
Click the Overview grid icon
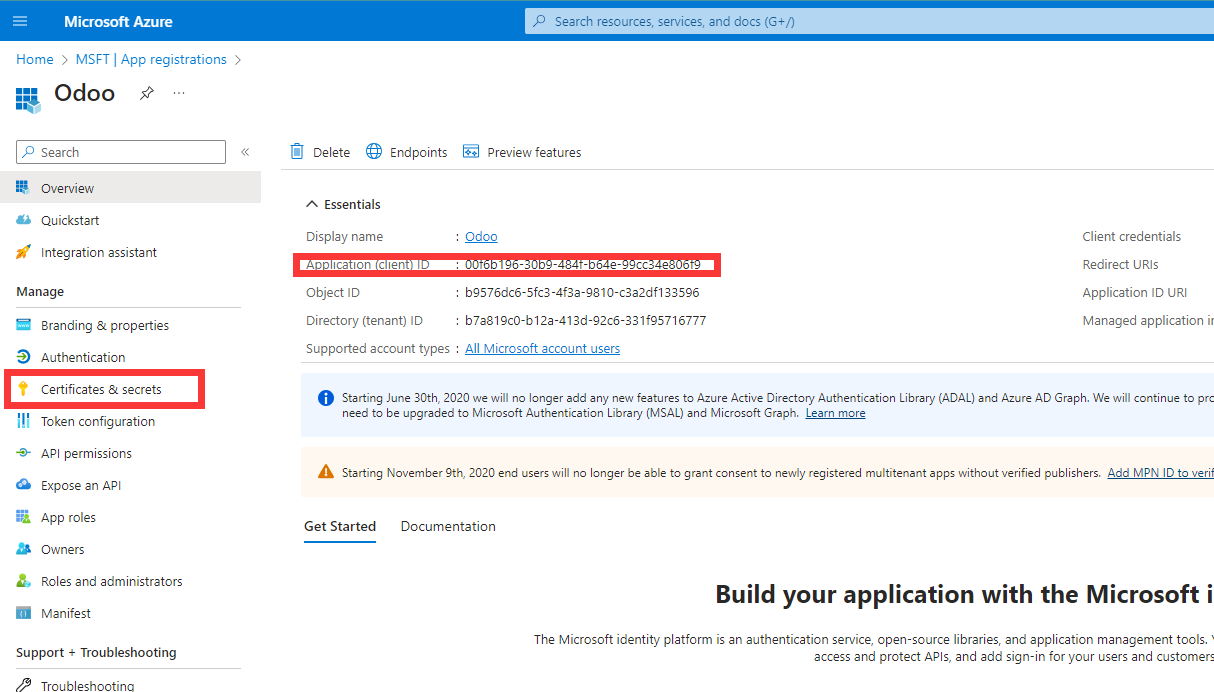click(x=23, y=188)
